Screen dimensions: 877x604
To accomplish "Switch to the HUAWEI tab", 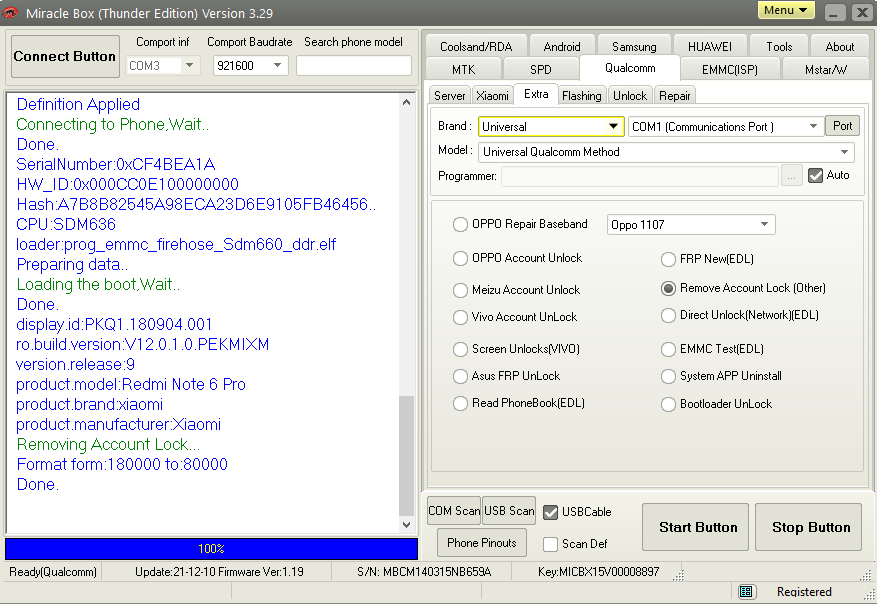I will point(709,46).
